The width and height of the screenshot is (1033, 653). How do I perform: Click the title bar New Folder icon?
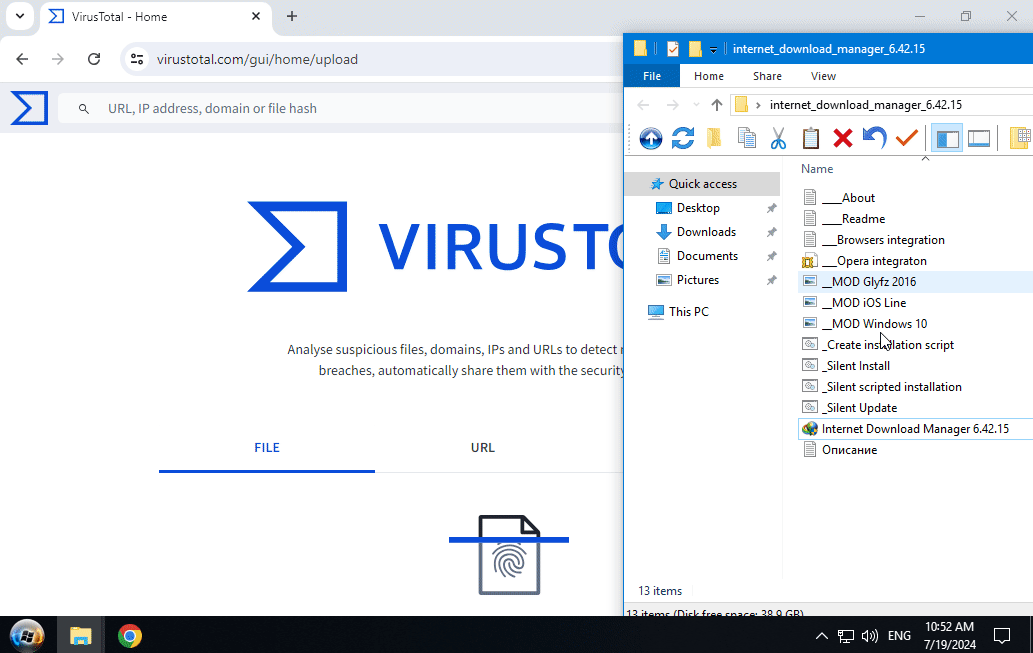[695, 49]
